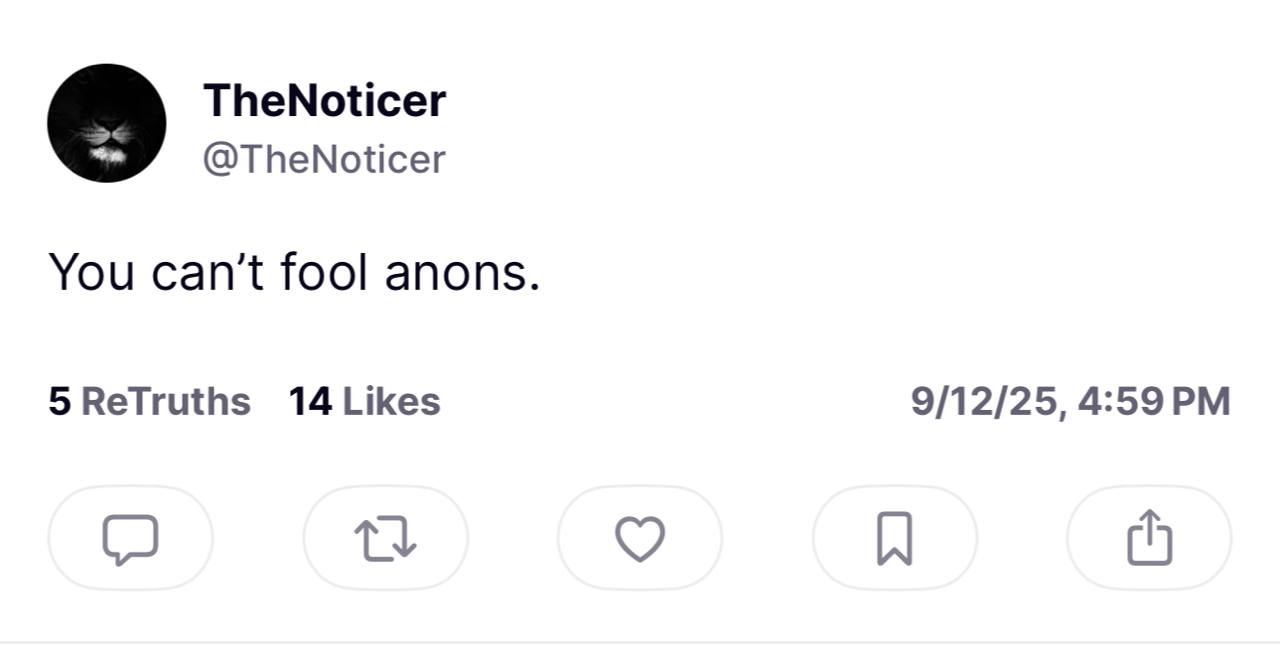1280x646 pixels.
Task: Click the bold TheNoticer display name
Action: tap(324, 100)
